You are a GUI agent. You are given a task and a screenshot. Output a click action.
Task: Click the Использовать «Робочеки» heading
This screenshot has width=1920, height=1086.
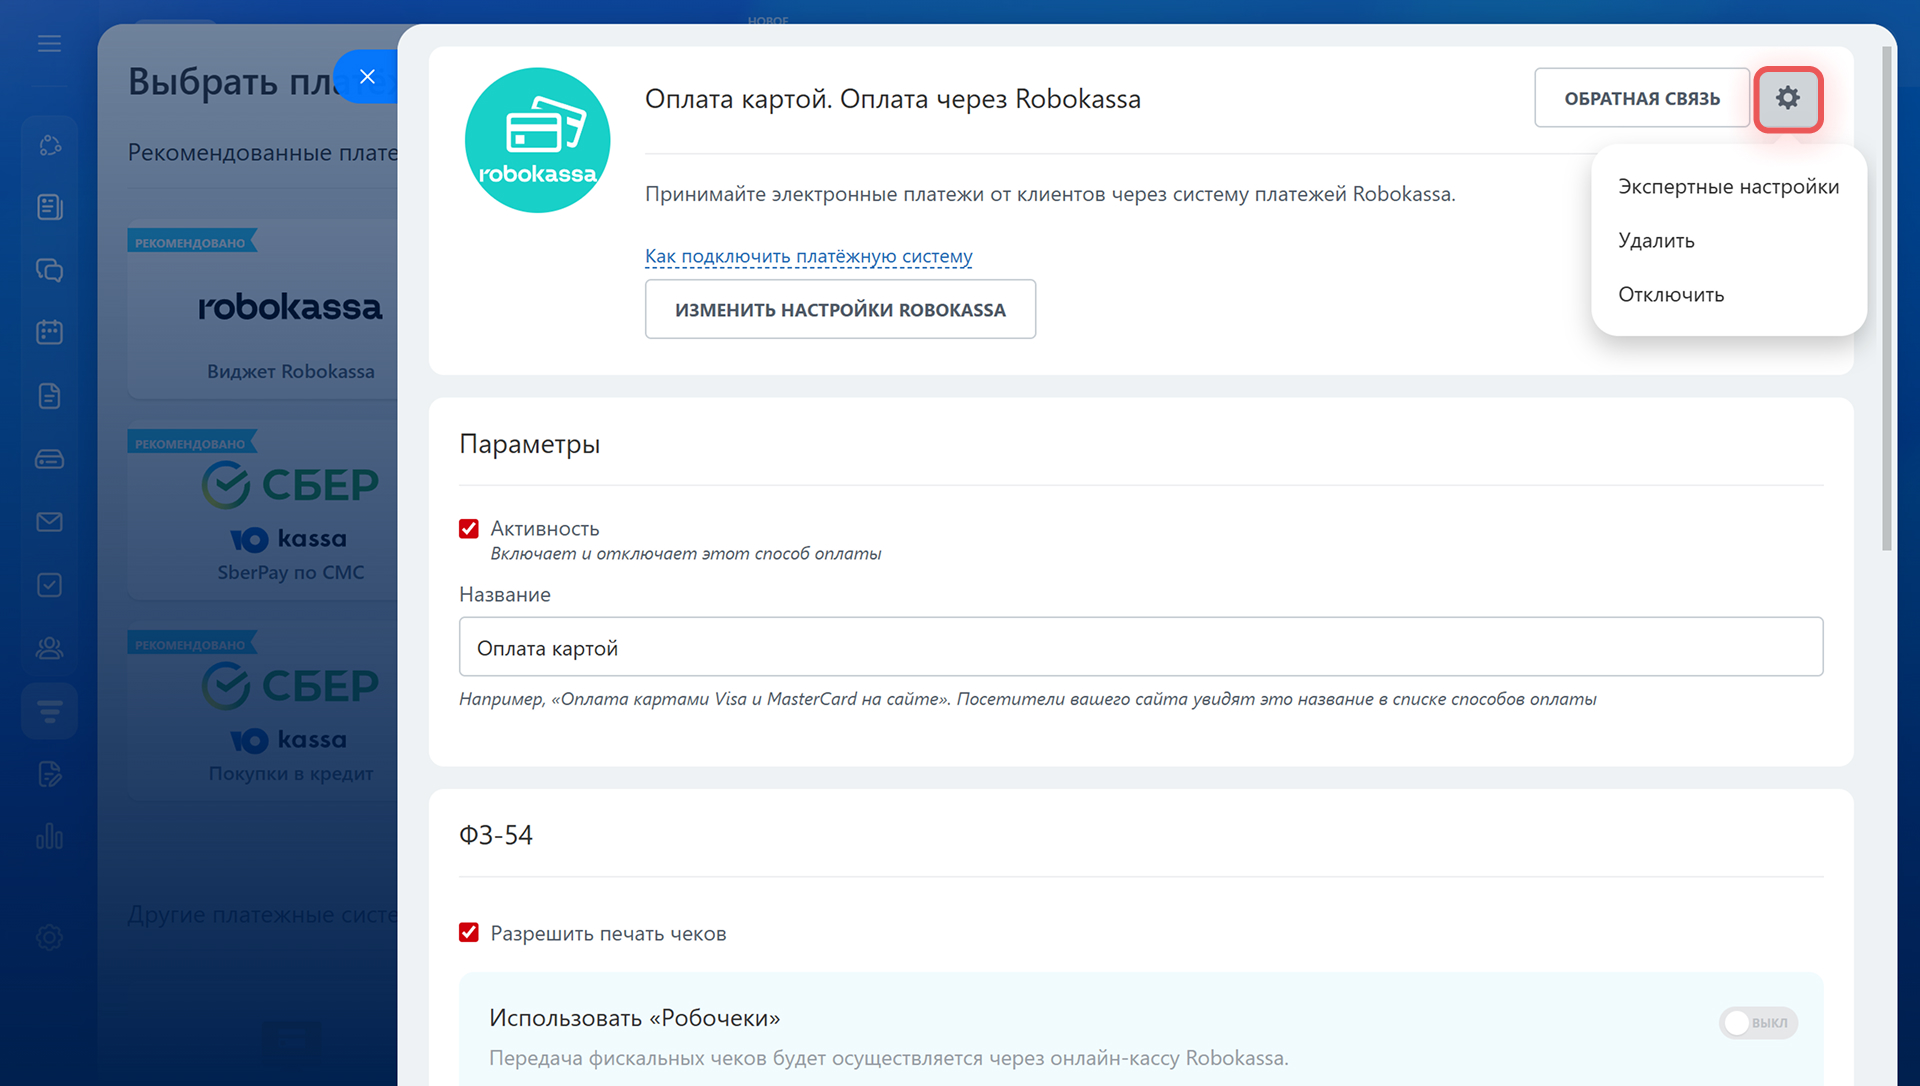click(x=635, y=1018)
